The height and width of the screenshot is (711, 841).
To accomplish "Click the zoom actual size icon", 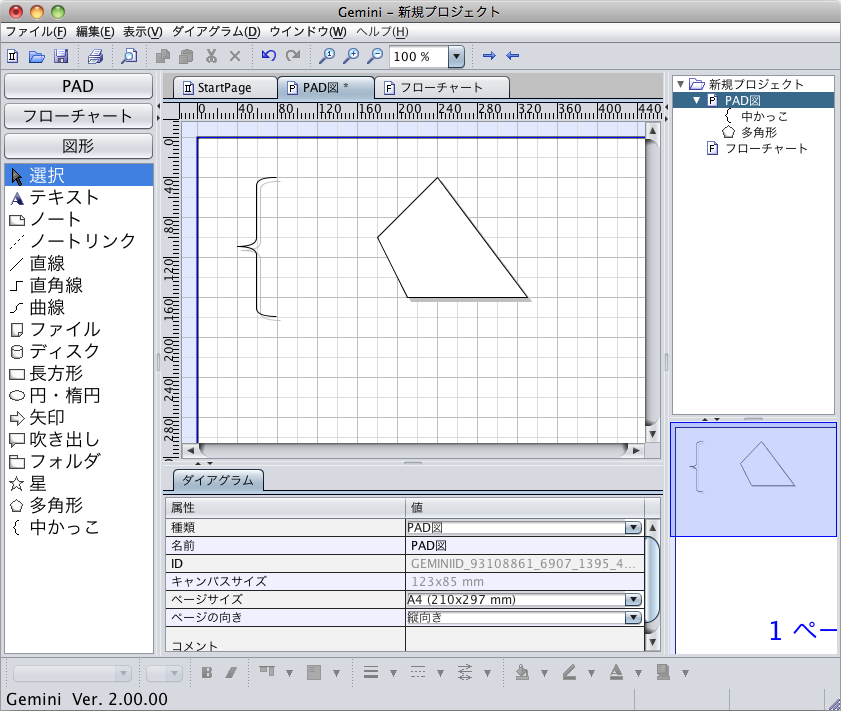I will coord(327,56).
